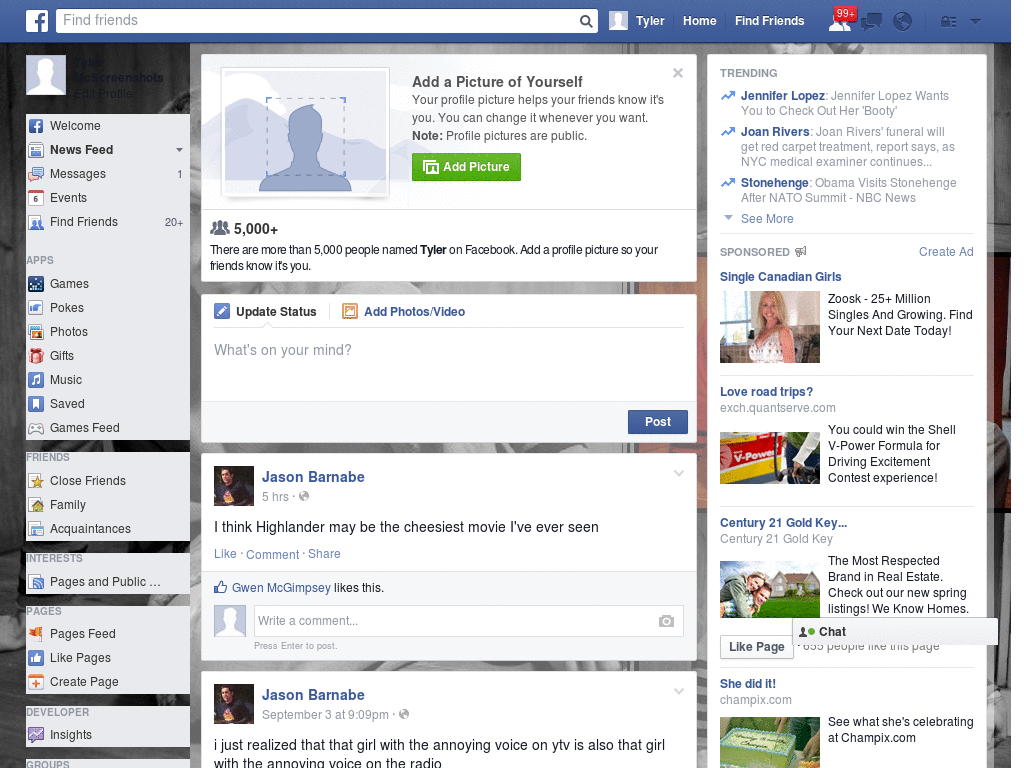The image size is (1024, 768).
Task: Click the Games app icon
Action: 36,284
